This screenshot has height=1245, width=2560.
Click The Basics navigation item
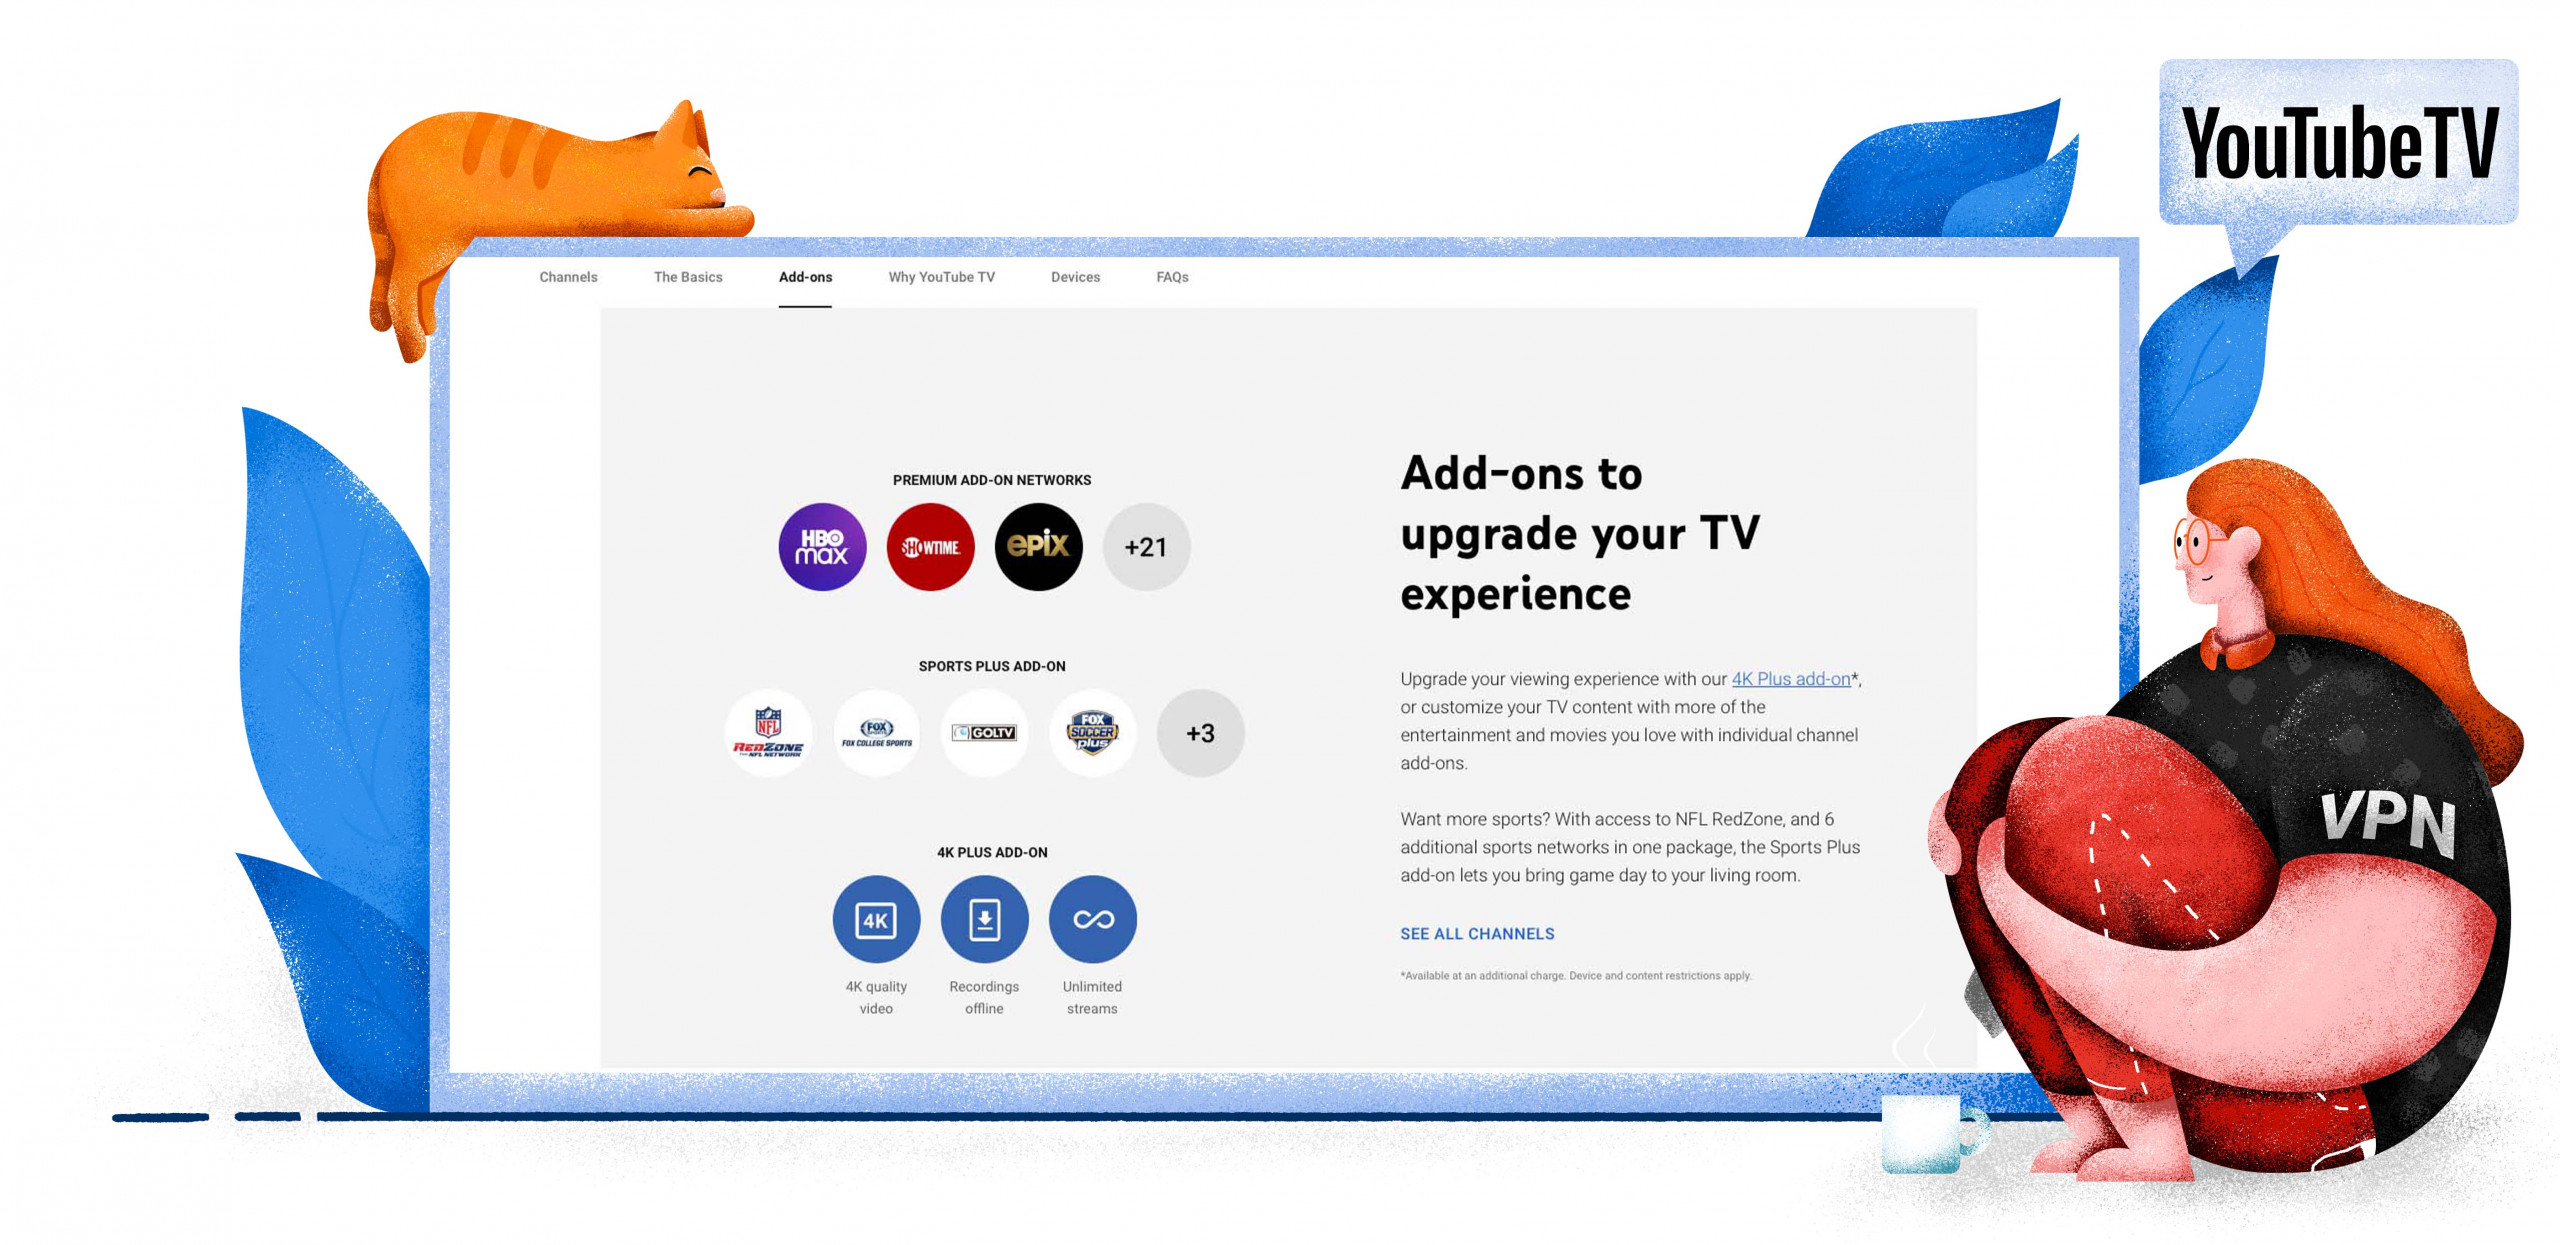(x=687, y=277)
